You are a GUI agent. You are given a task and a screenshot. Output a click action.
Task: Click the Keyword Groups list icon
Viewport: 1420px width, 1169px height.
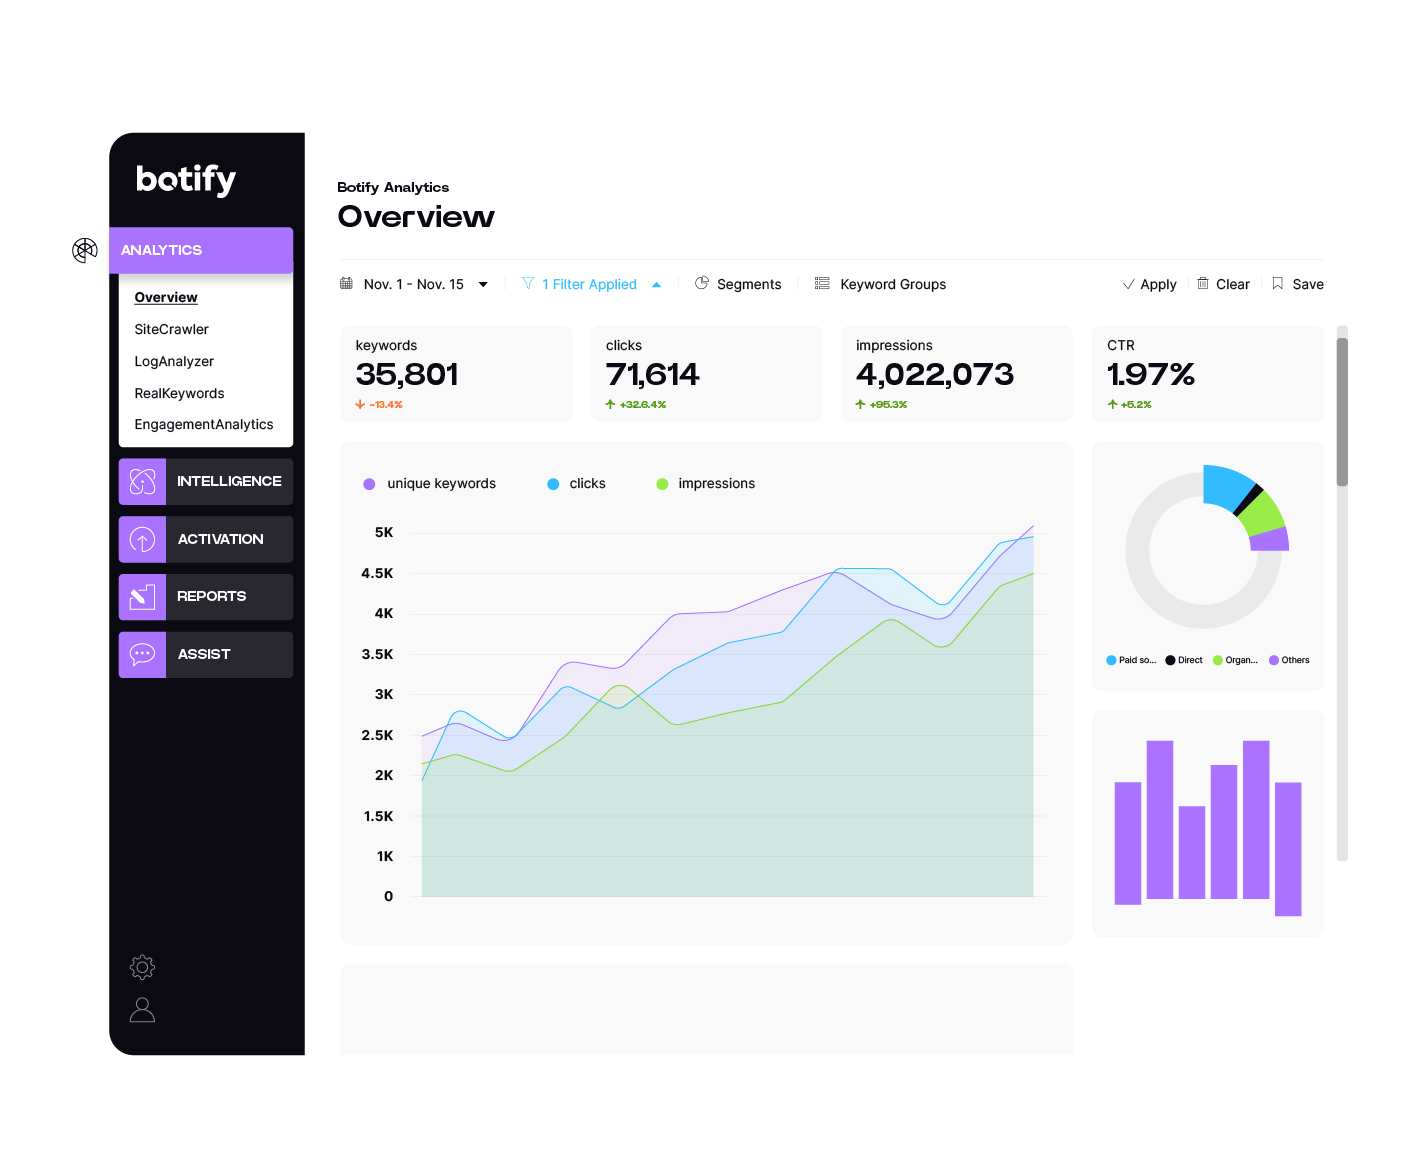[822, 284]
